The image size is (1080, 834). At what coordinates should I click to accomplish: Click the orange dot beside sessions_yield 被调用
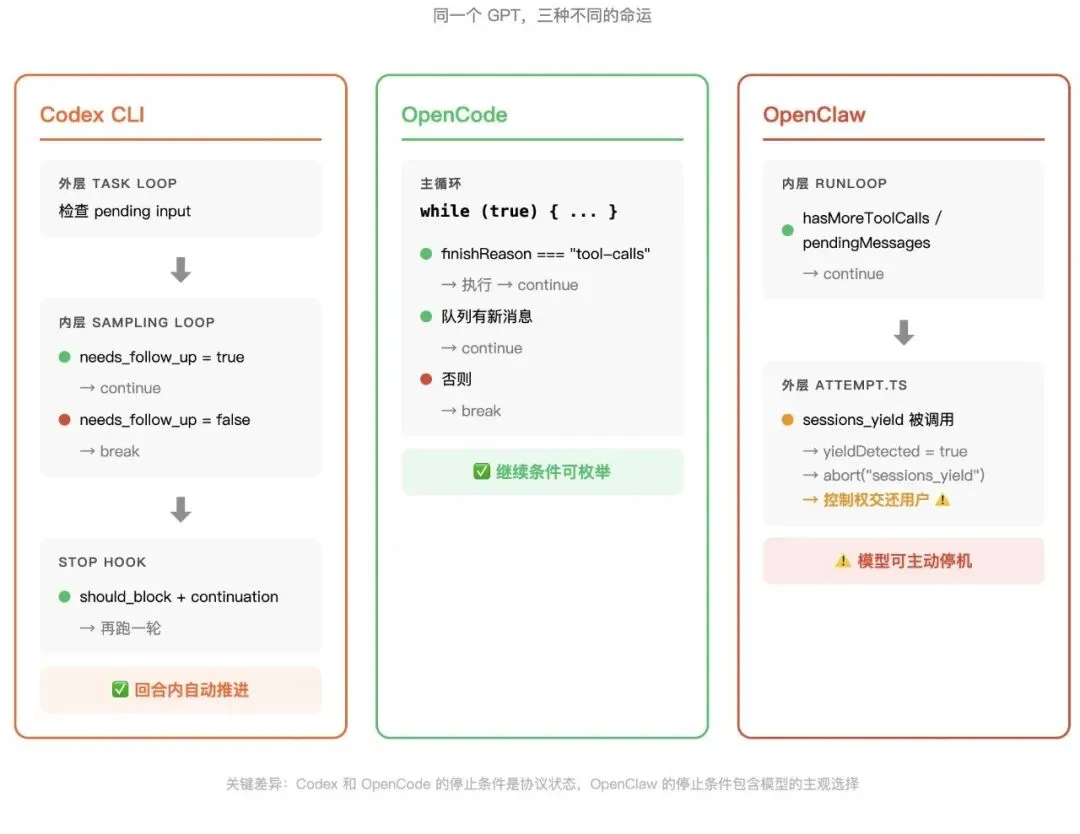[788, 419]
